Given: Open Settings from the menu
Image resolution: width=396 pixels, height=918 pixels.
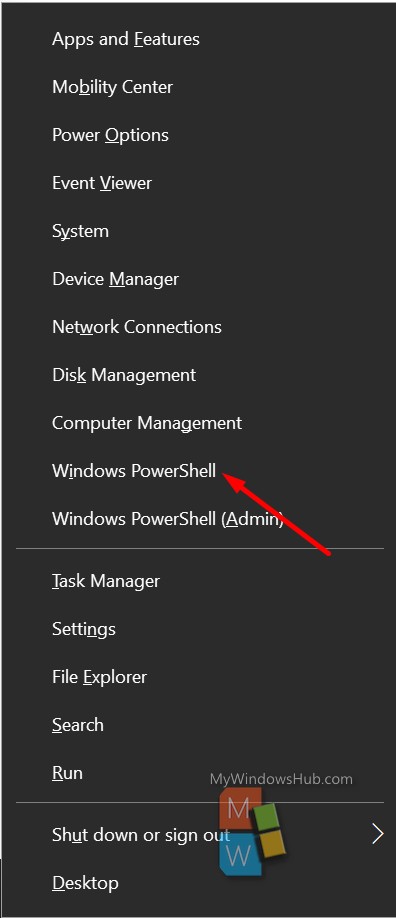Looking at the screenshot, I should 199,629.
